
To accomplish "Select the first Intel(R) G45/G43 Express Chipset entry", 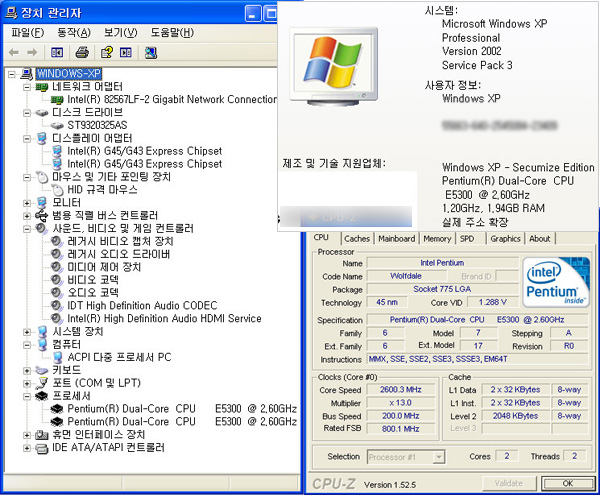I will (144, 151).
